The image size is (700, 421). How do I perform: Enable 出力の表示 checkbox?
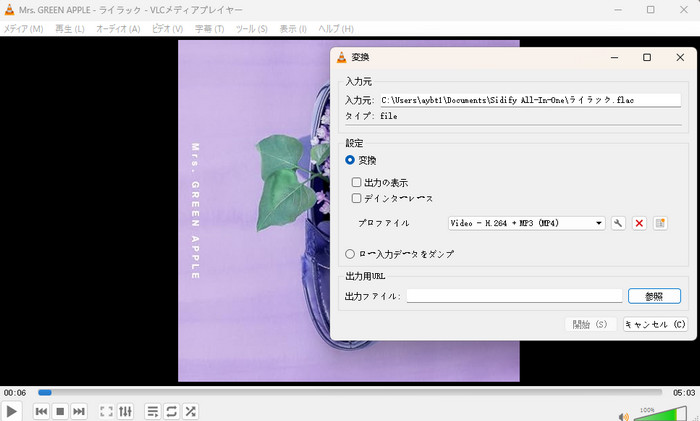click(x=356, y=182)
